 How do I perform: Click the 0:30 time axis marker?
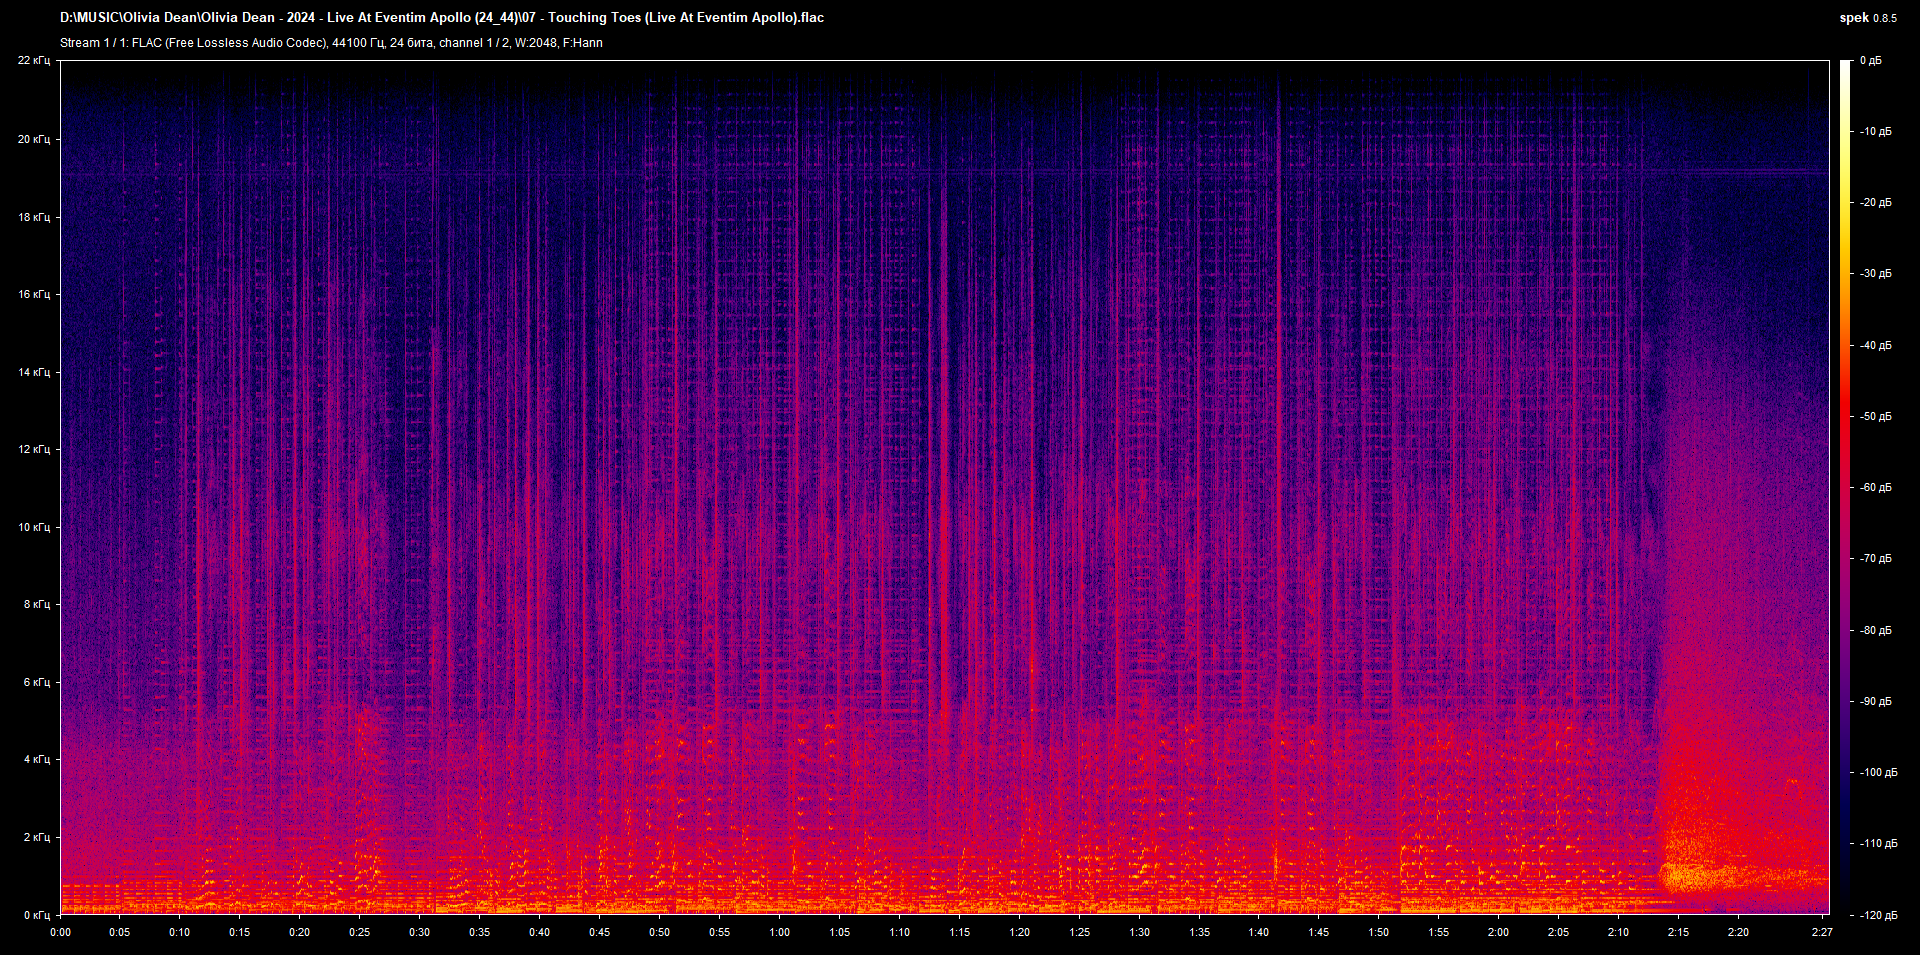pyautogui.click(x=419, y=932)
